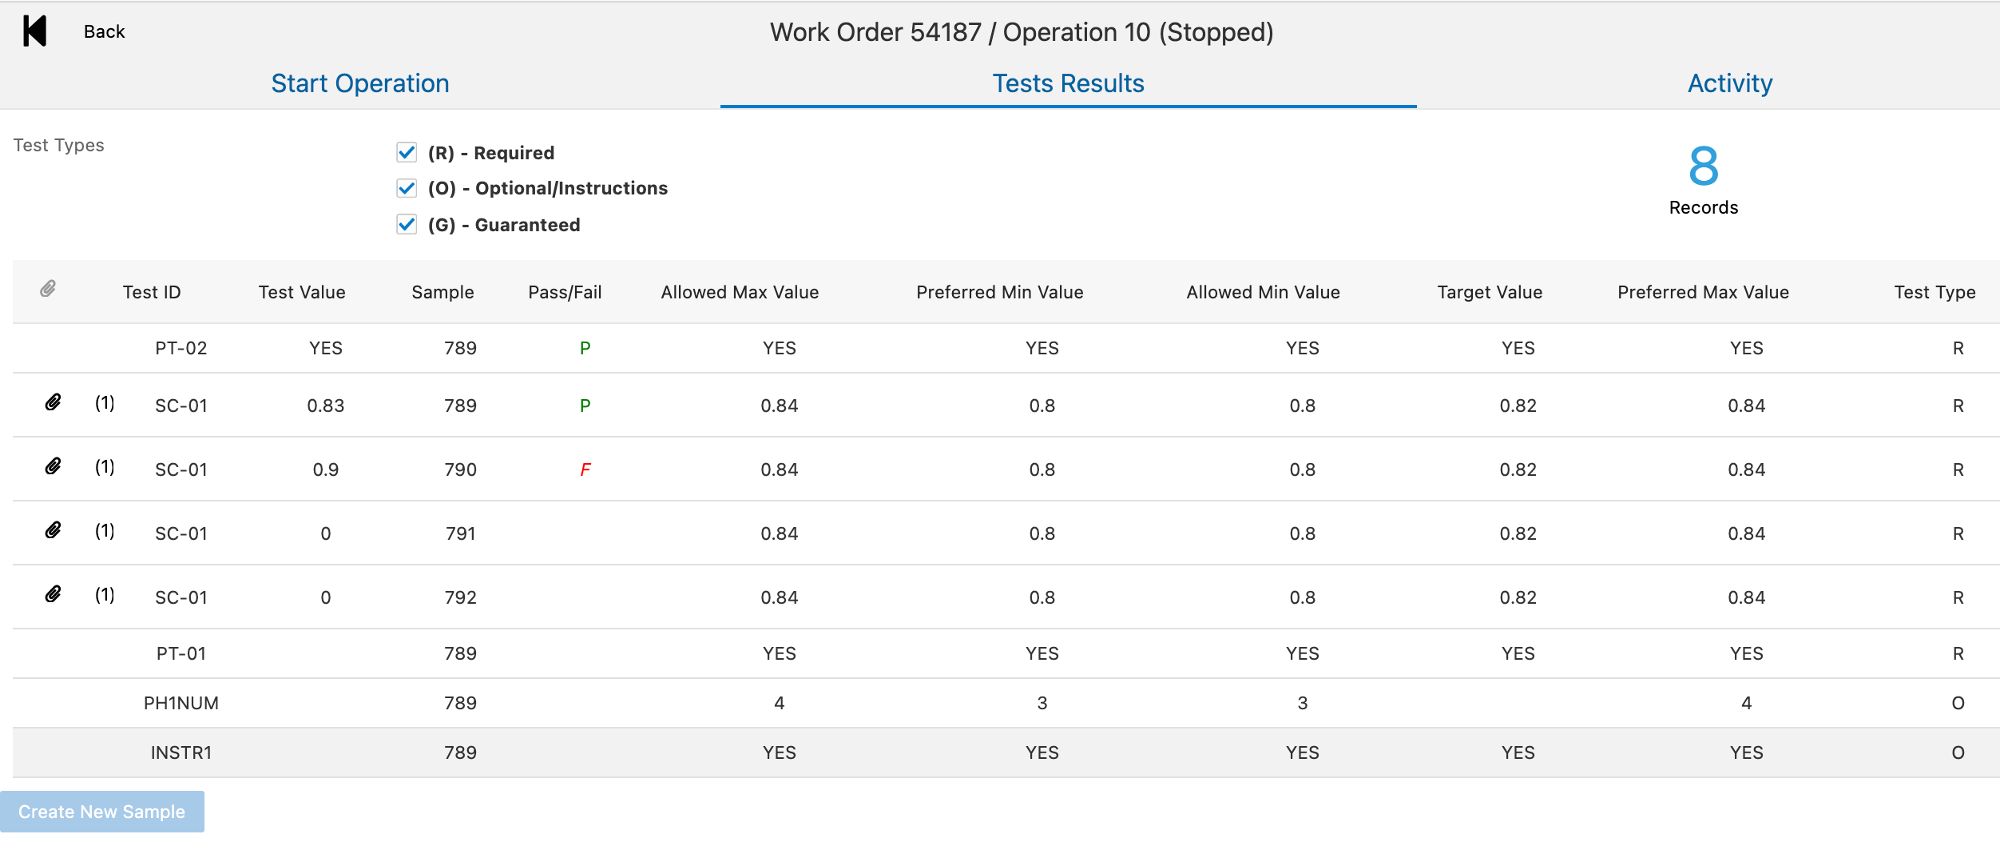Click the Pass/Fail column header
Image resolution: width=2002 pixels, height=866 pixels.
pos(564,292)
